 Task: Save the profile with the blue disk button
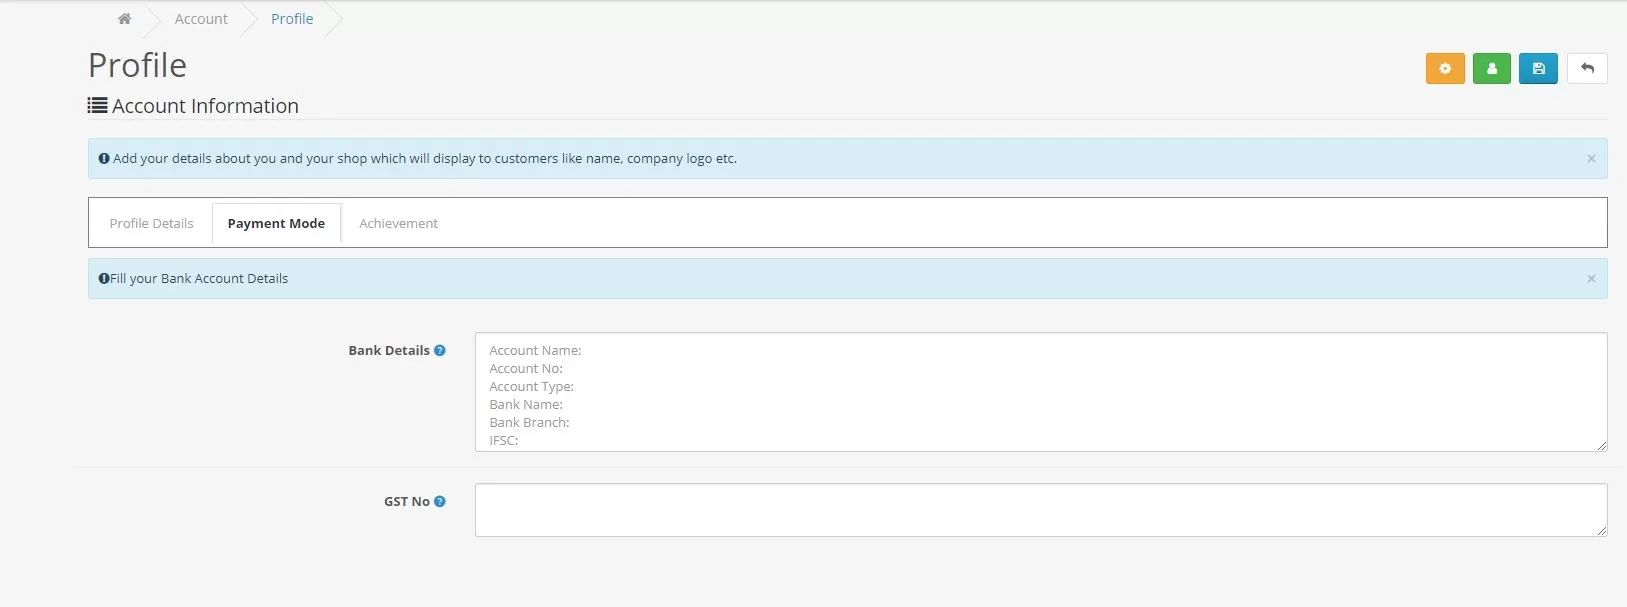tap(1538, 69)
